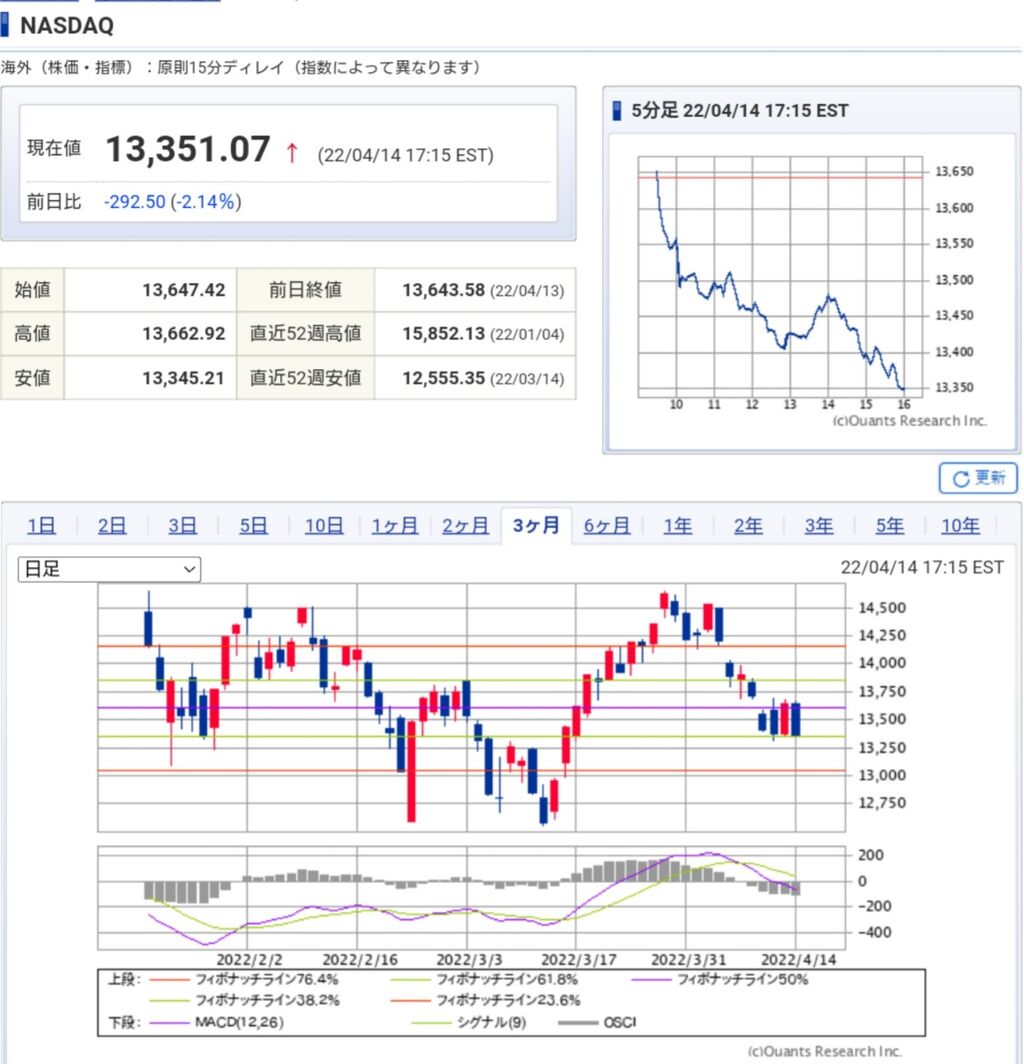Show the 2年 chart range
The width and height of the screenshot is (1024, 1064).
point(748,525)
